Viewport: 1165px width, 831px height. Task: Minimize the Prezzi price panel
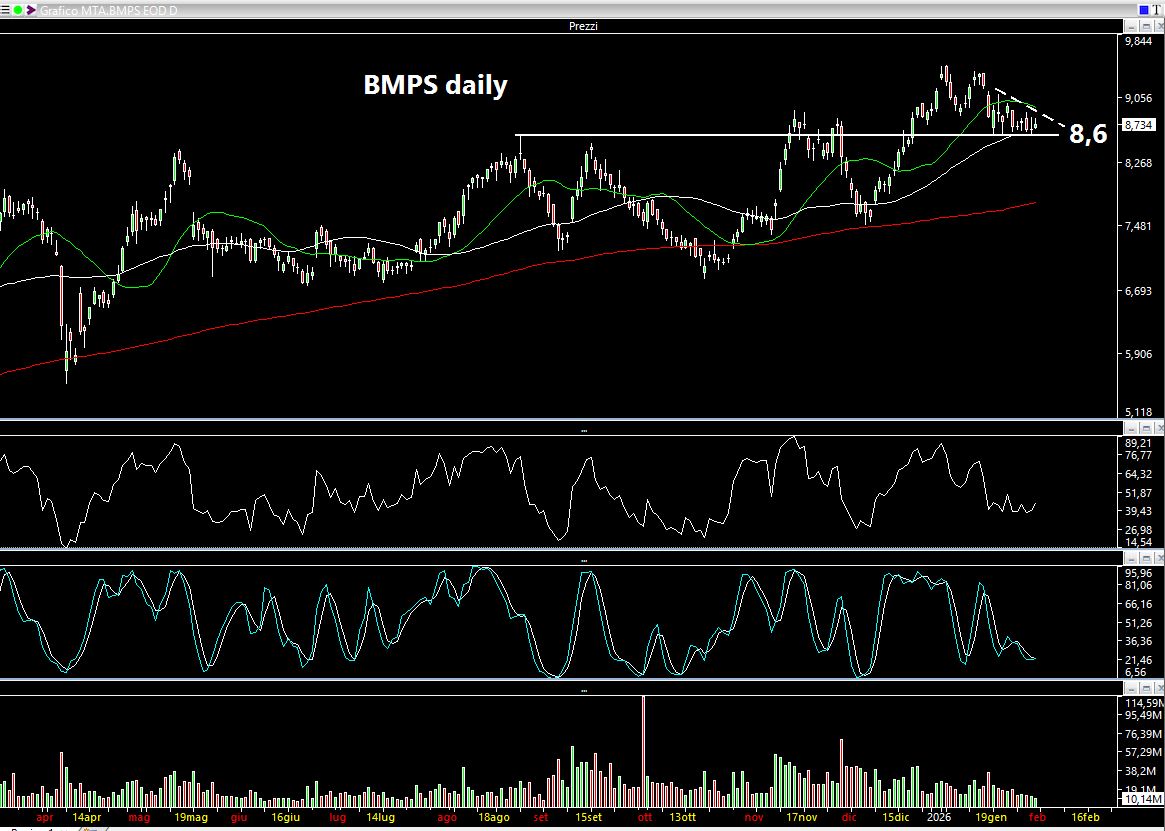pos(1132,26)
